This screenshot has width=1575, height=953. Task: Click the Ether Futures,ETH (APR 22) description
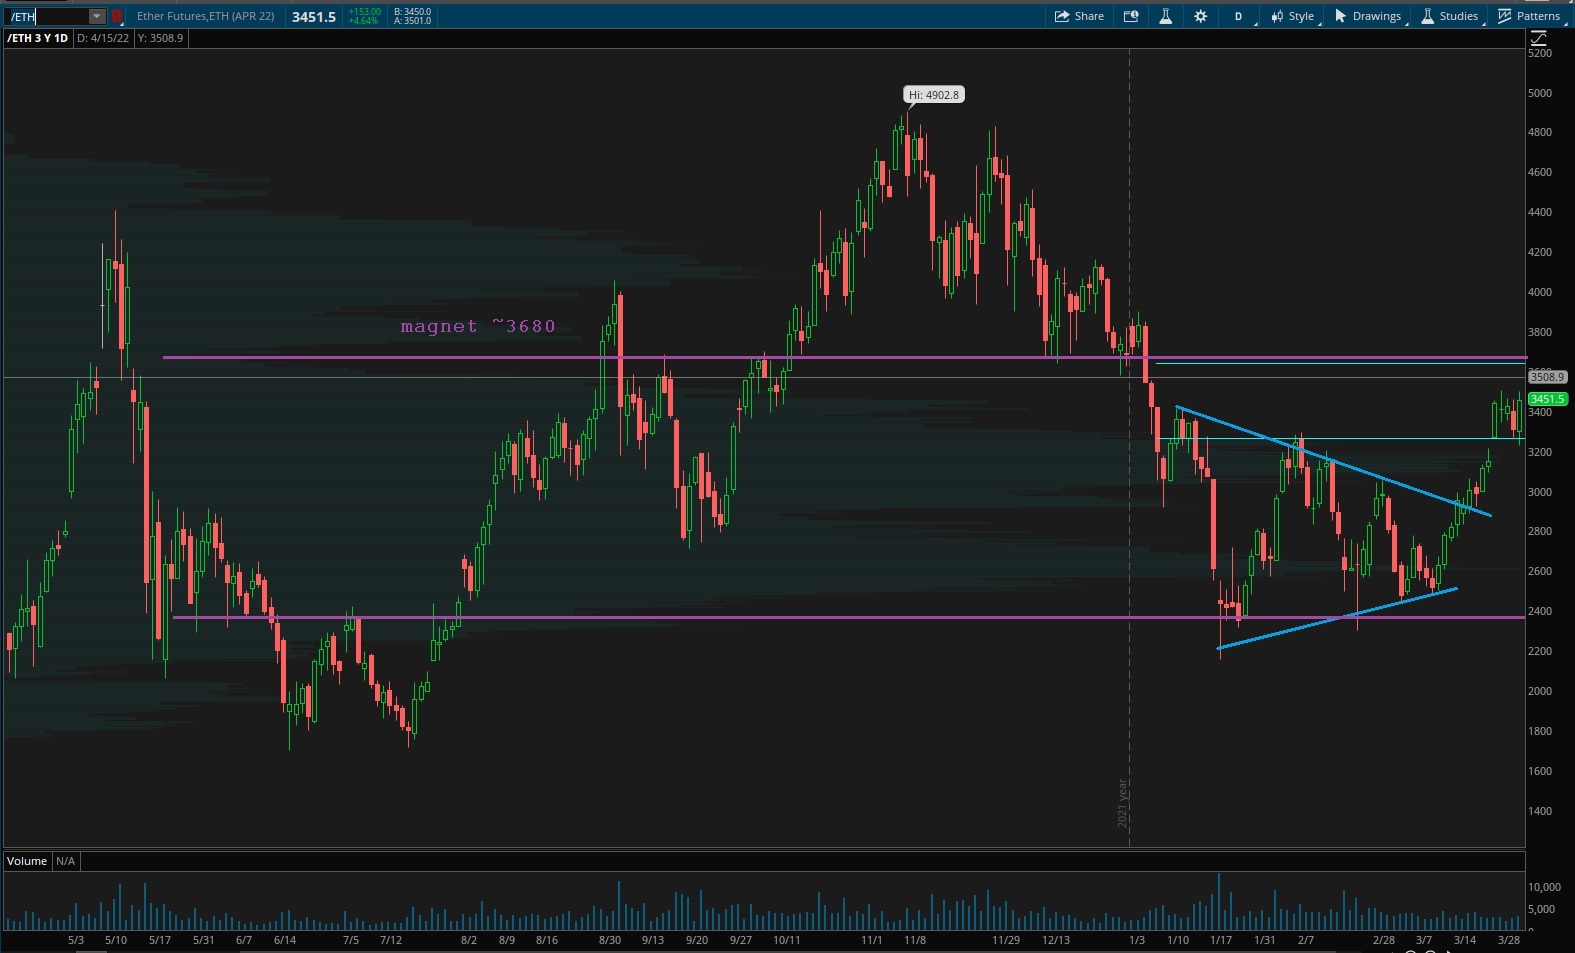click(x=206, y=16)
